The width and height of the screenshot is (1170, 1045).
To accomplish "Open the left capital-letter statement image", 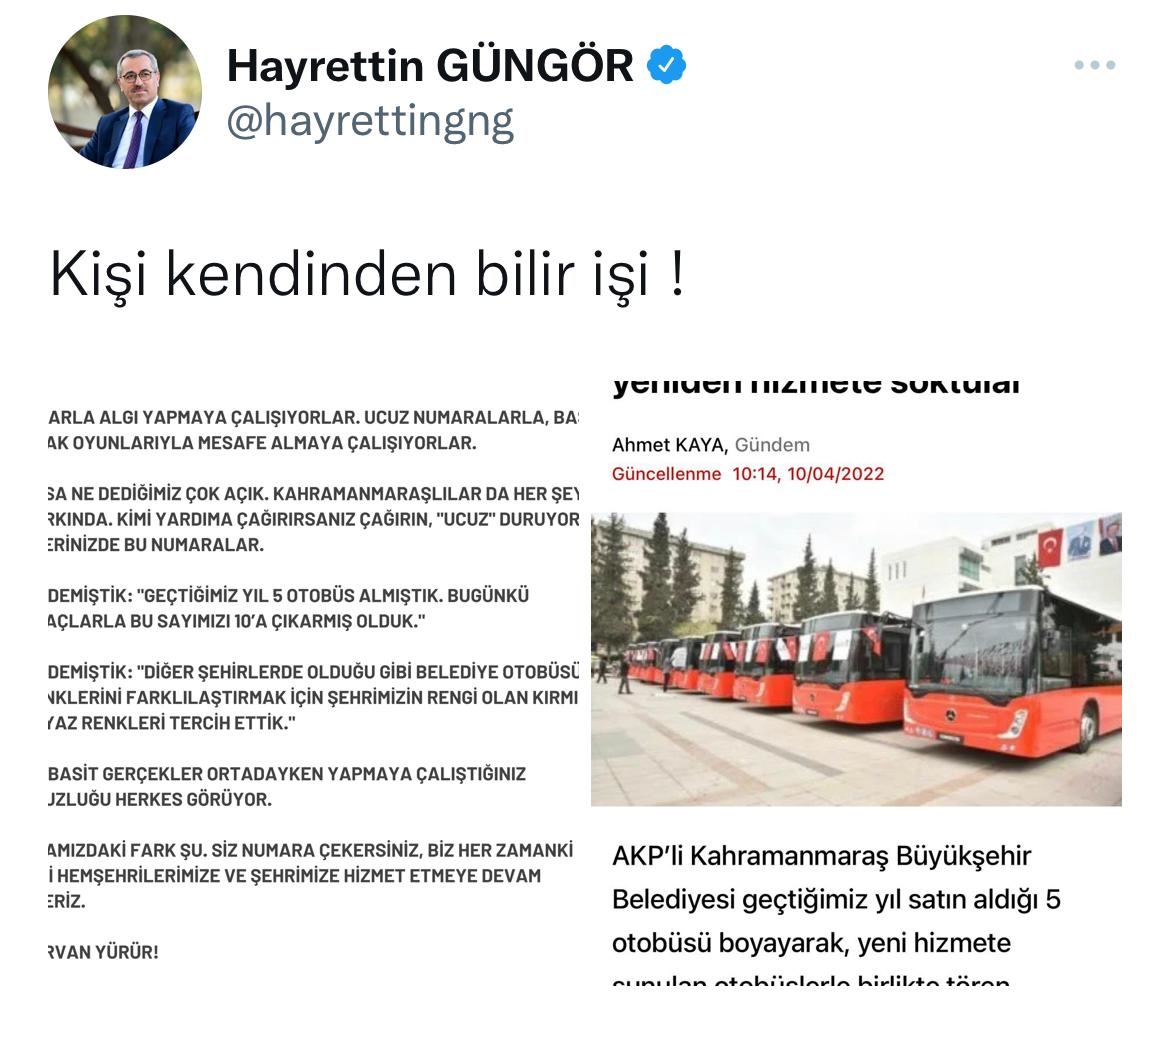I will point(313,683).
